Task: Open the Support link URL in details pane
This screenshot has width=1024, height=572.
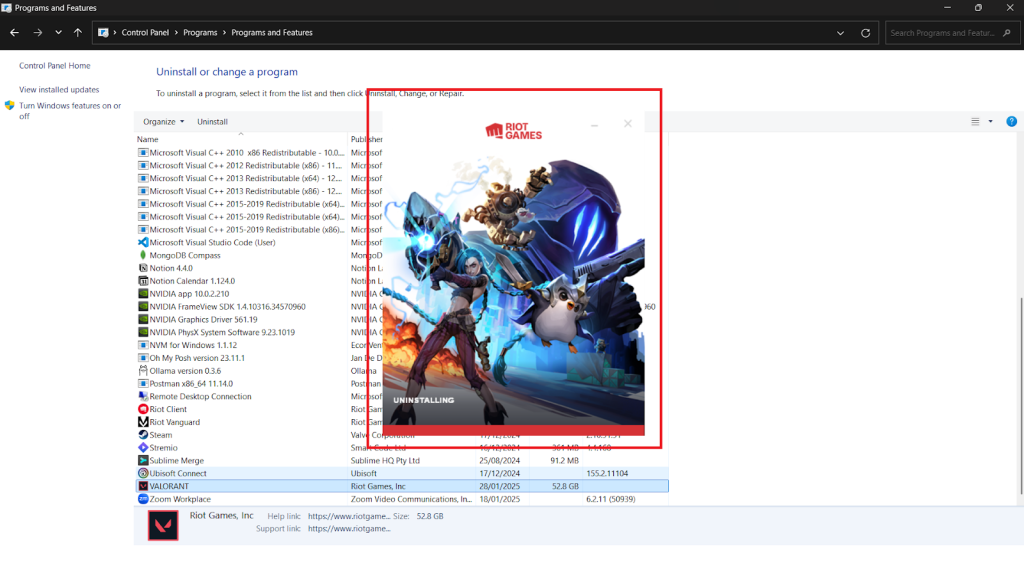Action: 349,529
